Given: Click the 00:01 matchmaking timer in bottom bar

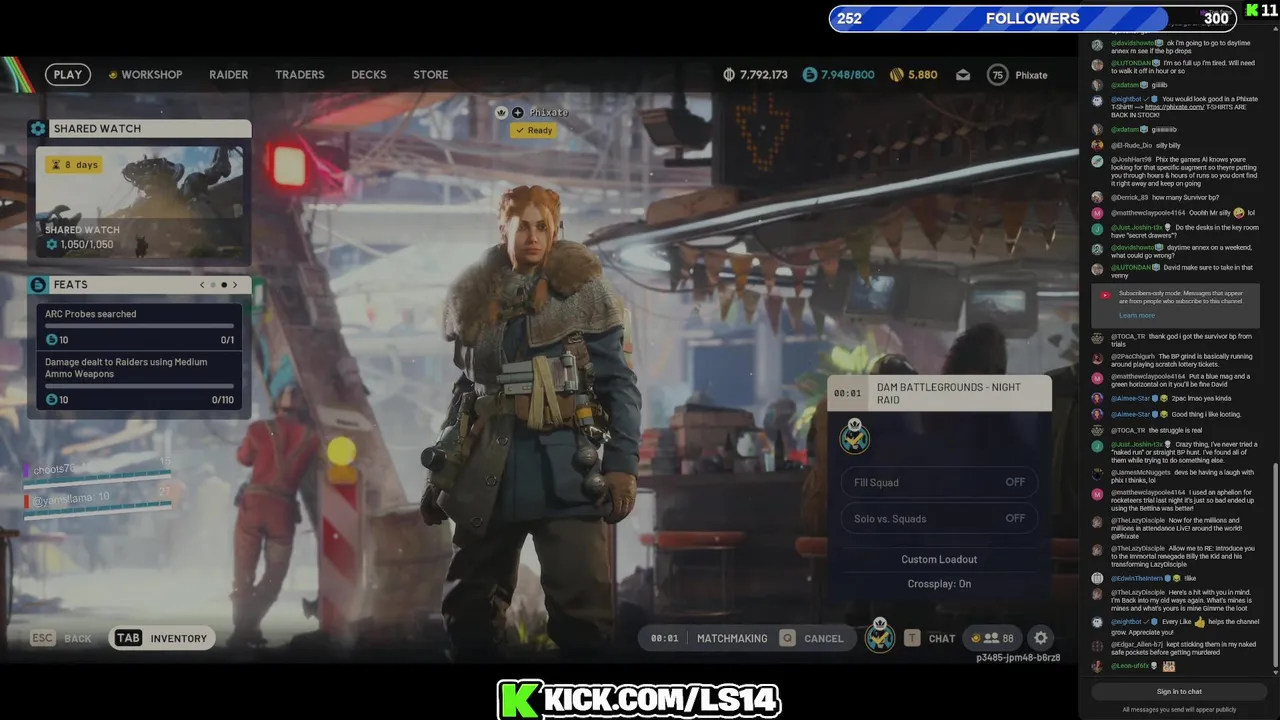Looking at the screenshot, I should click(664, 638).
